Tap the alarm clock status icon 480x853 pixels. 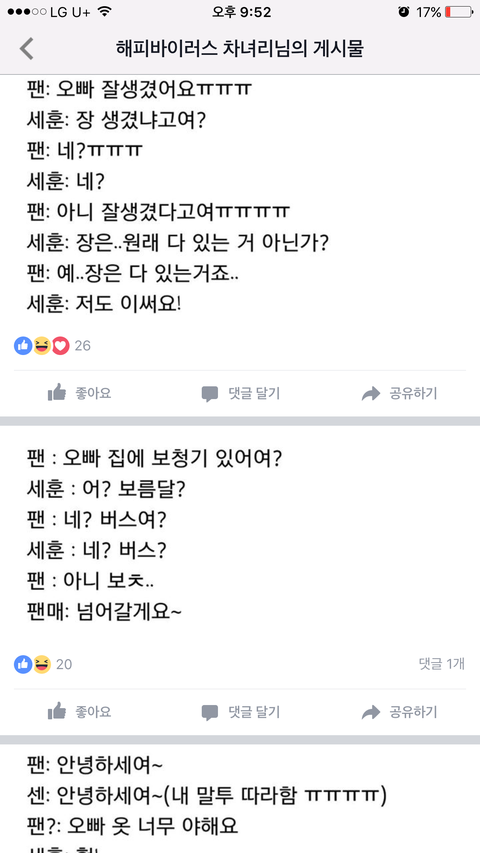click(403, 12)
